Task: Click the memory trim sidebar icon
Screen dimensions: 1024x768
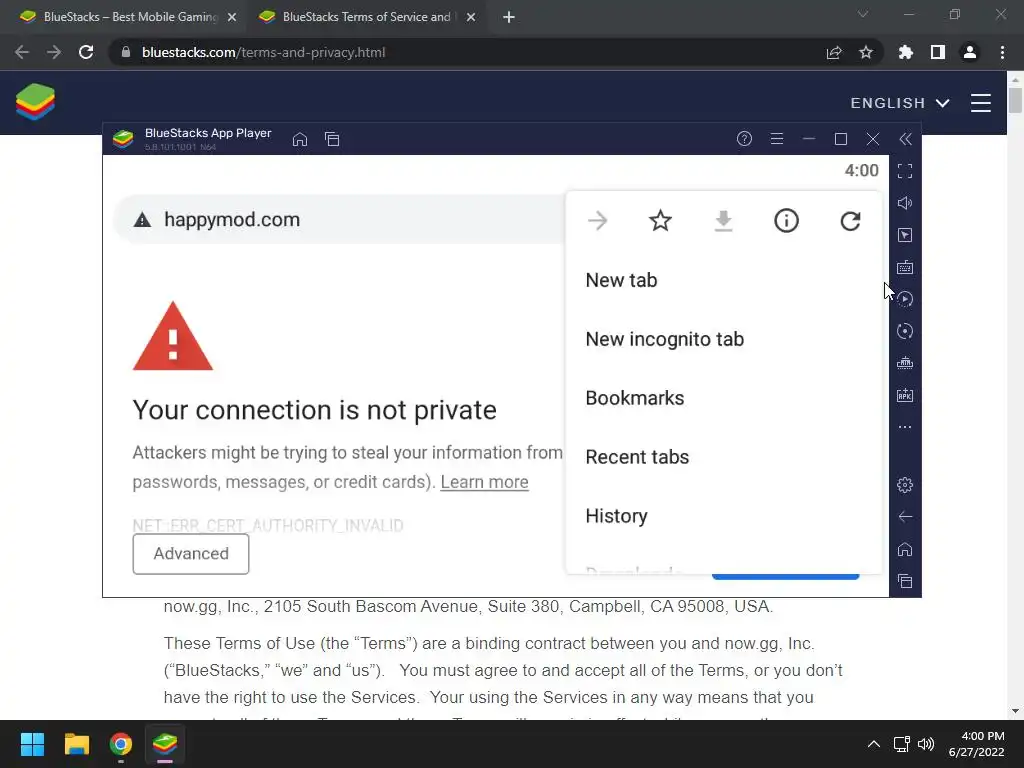Action: (905, 363)
